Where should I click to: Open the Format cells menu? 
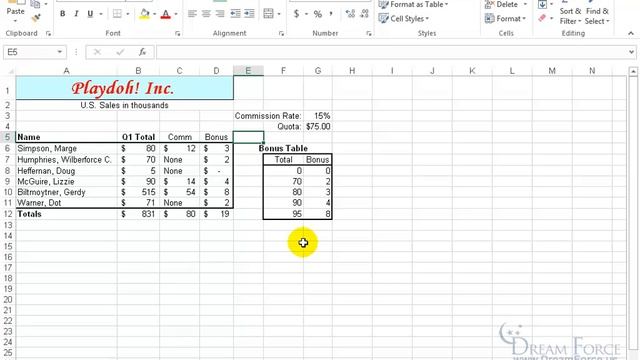[x=505, y=19]
